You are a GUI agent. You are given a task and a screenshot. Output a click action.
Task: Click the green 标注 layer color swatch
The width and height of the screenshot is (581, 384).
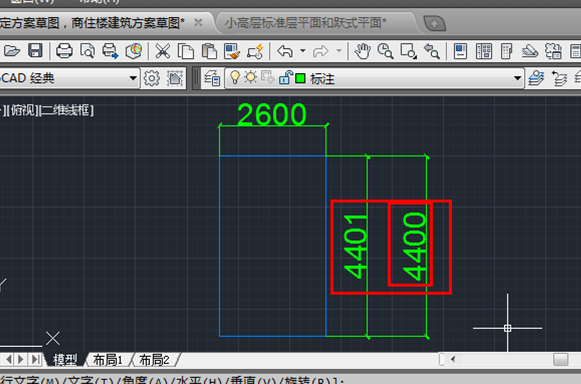coord(300,78)
